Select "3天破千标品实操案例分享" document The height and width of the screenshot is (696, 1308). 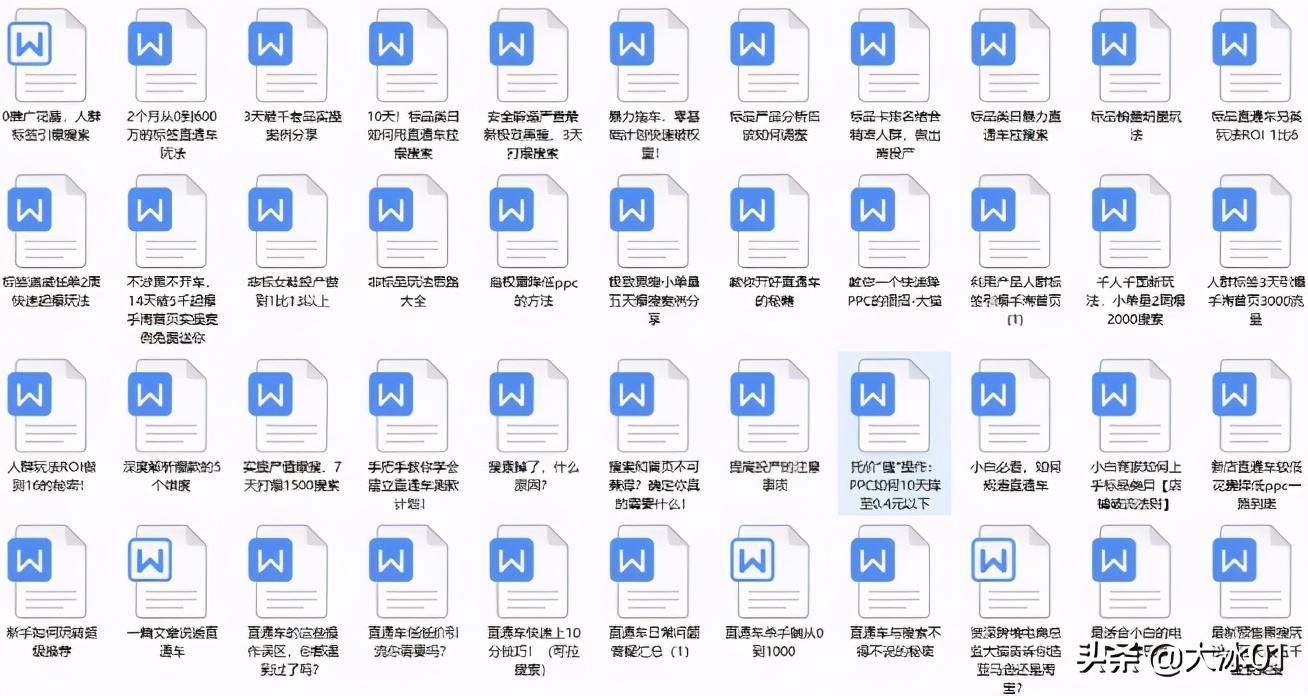point(289,55)
